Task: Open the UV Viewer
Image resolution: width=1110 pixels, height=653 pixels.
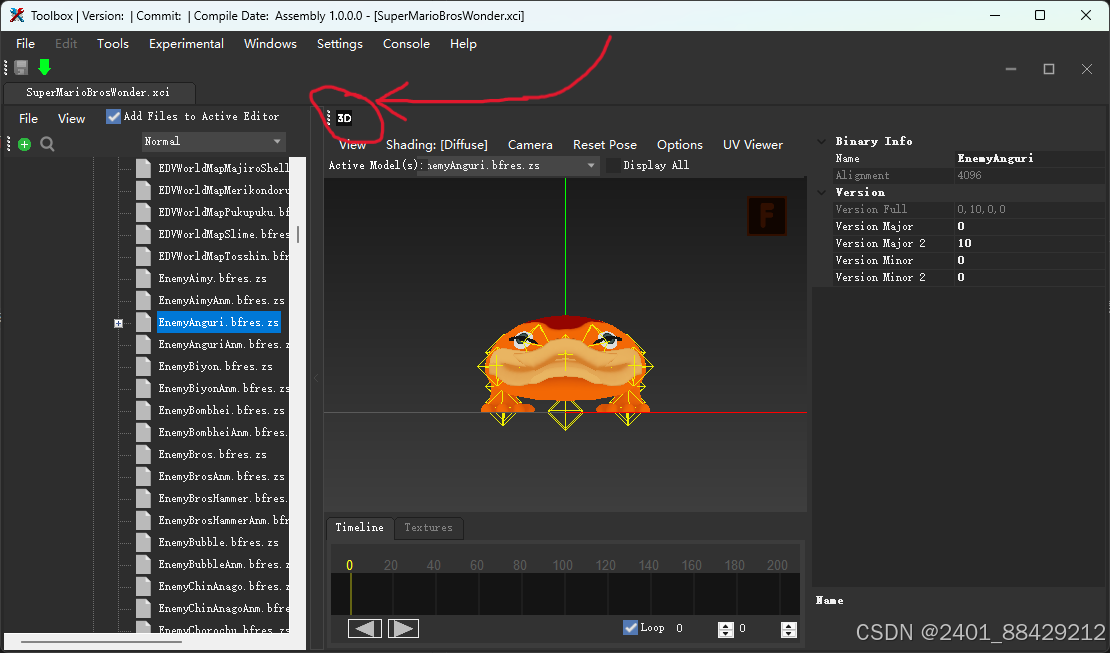Action: pos(753,144)
